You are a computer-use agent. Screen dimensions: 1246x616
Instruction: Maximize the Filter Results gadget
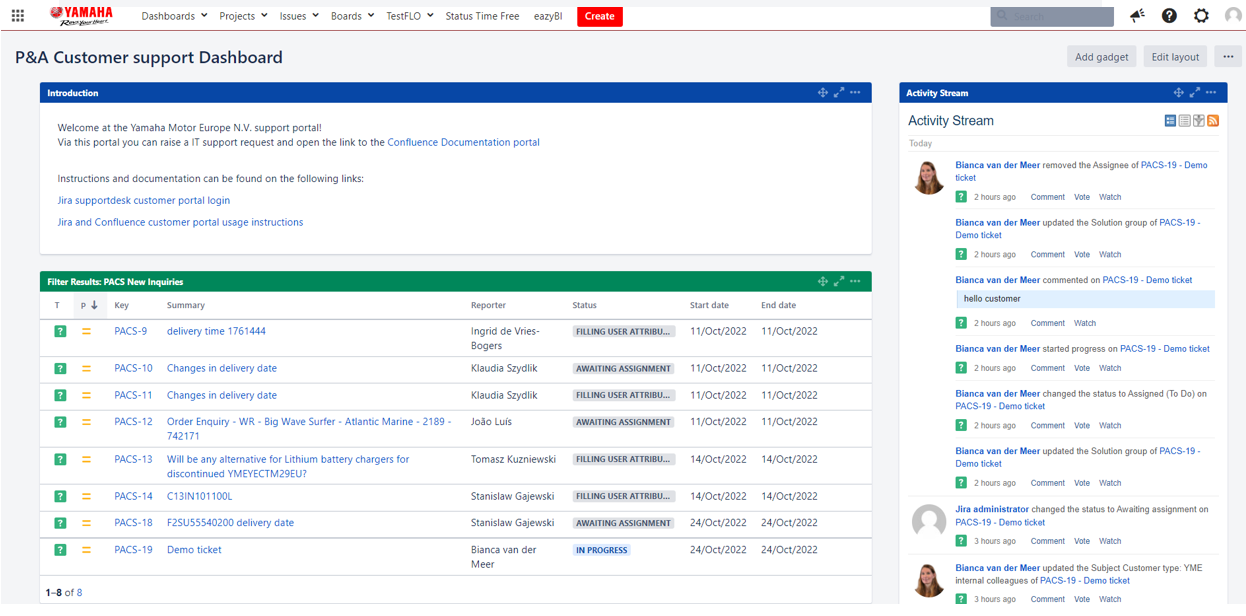(x=839, y=281)
